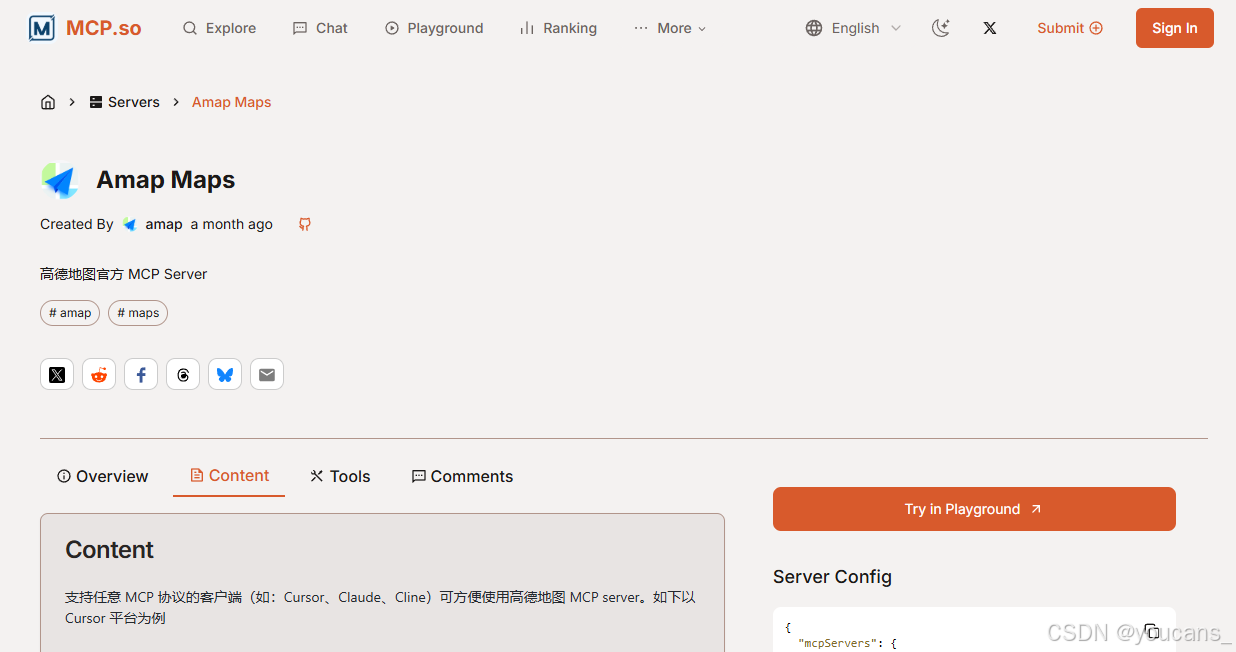Share on X via square icon

click(57, 375)
